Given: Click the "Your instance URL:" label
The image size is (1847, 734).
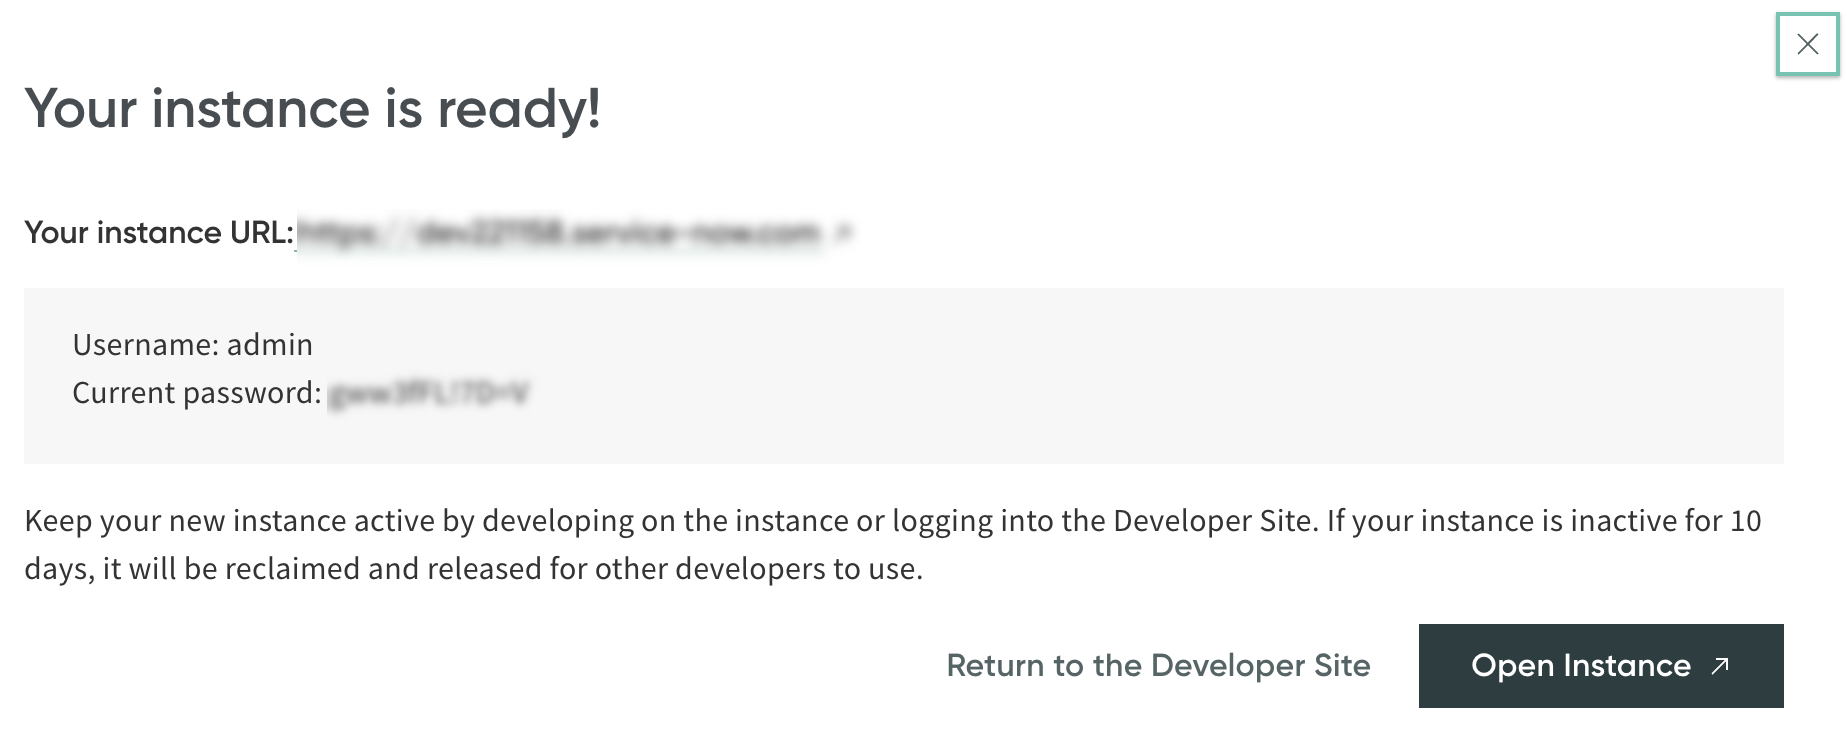Looking at the screenshot, I should coord(159,233).
